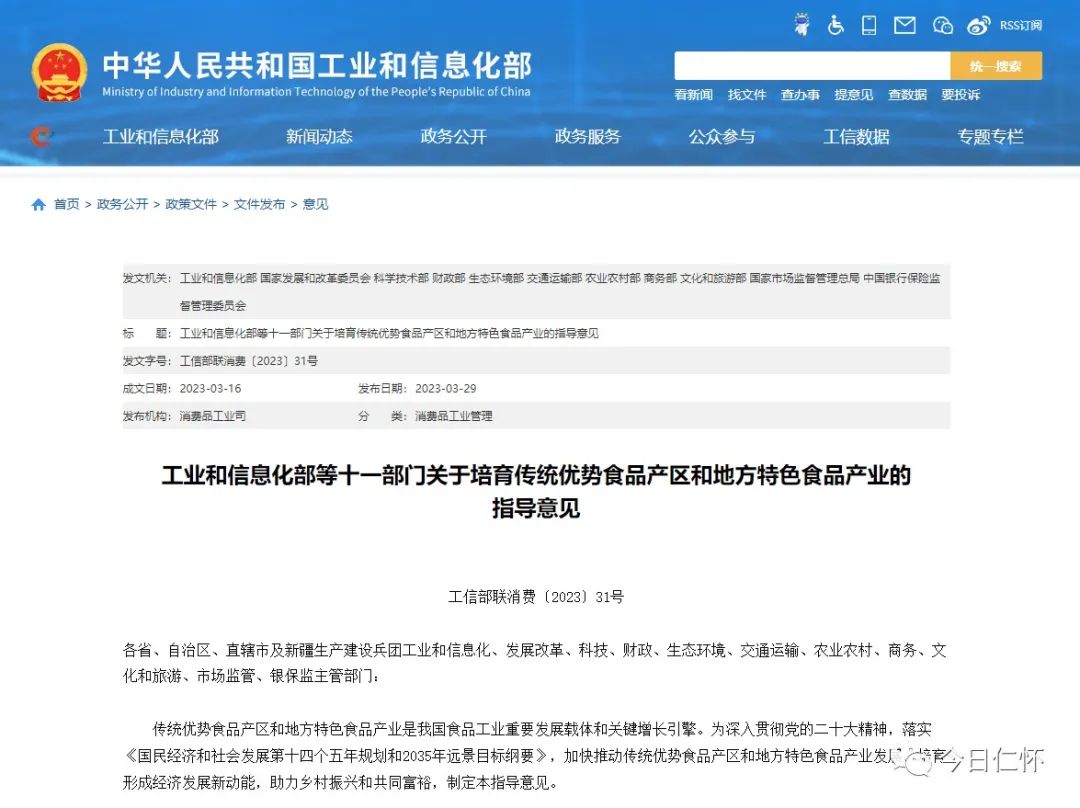
Task: Click 意见 in the breadcrumb
Action: tap(315, 204)
